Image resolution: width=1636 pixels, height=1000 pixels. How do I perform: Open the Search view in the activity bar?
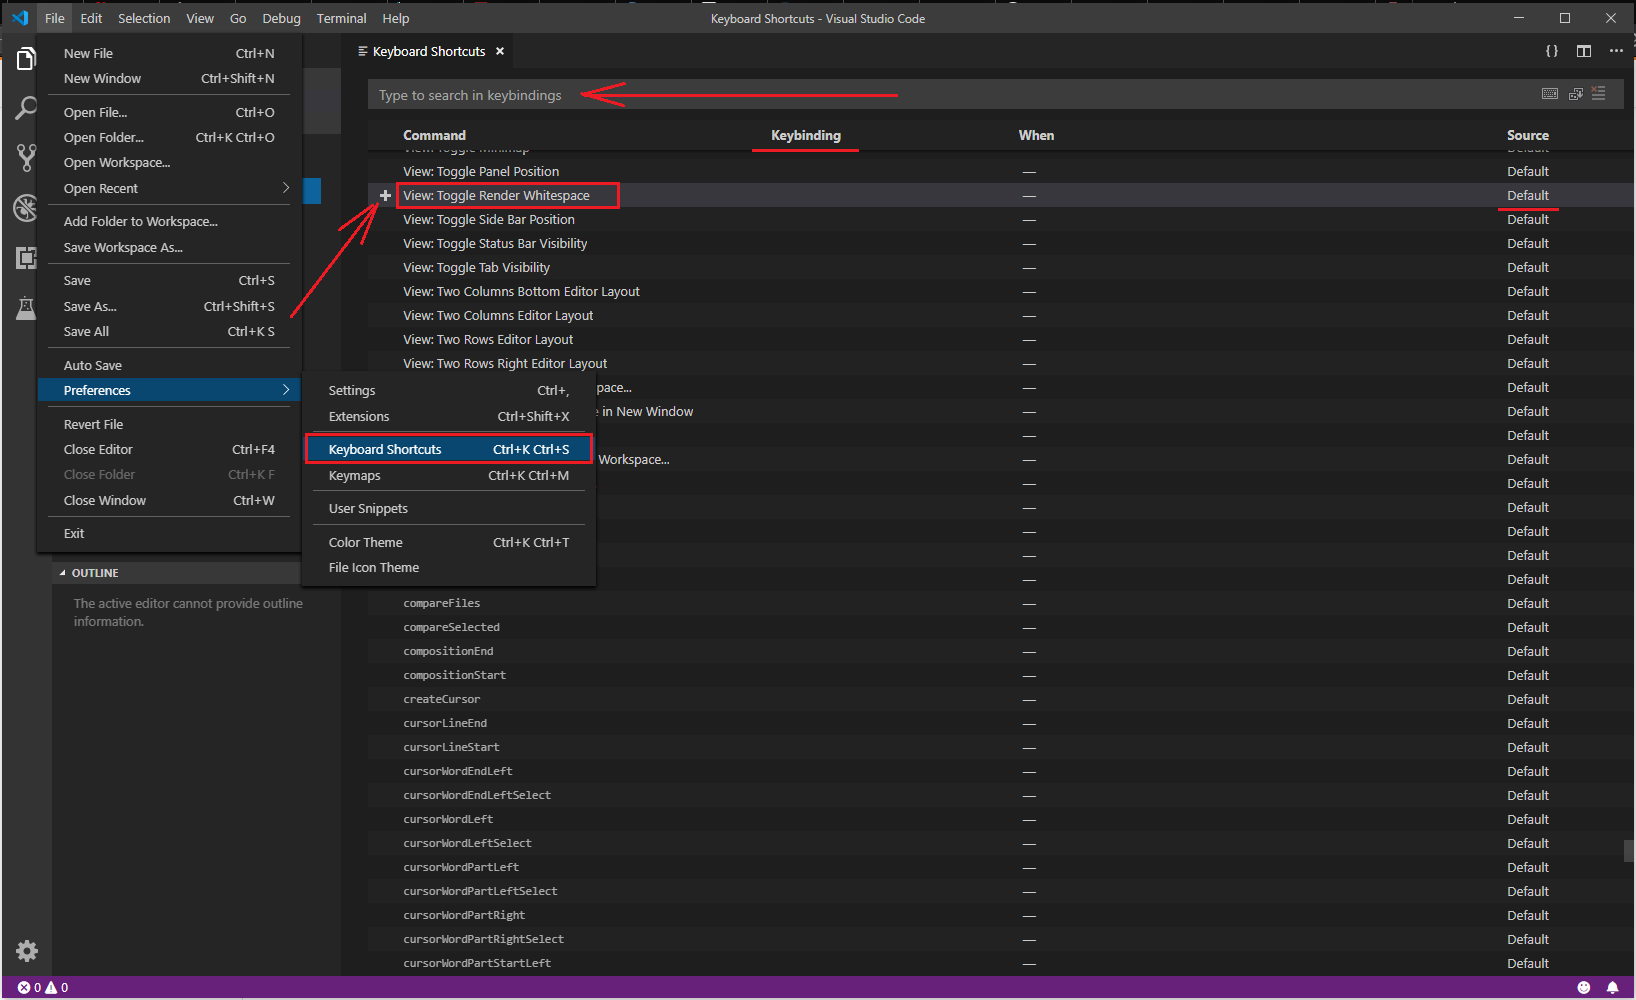26,108
